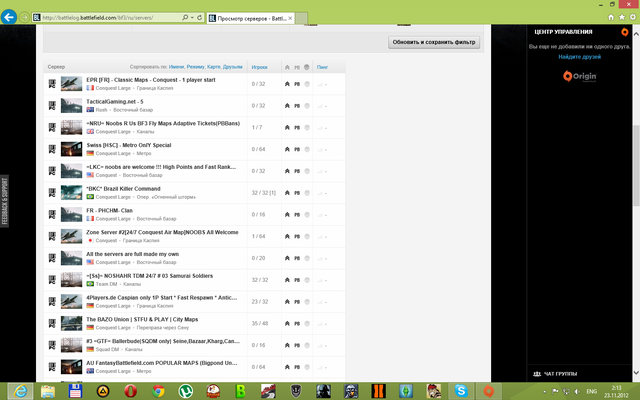Image resolution: width=640 pixels, height=400 pixels.
Task: Sort servers by 'Друзьям'
Action: (233, 67)
